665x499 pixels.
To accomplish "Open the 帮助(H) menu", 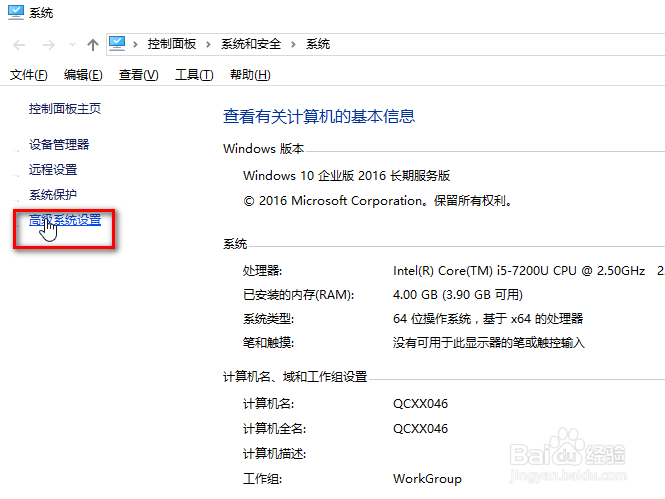I will click(x=250, y=75).
